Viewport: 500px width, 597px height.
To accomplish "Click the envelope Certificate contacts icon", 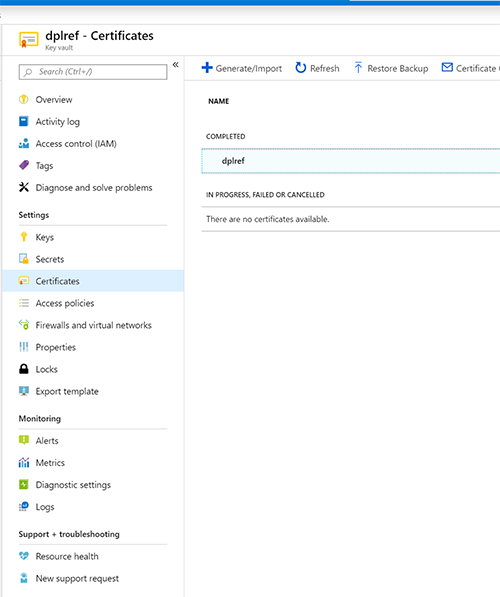I will [x=447, y=67].
